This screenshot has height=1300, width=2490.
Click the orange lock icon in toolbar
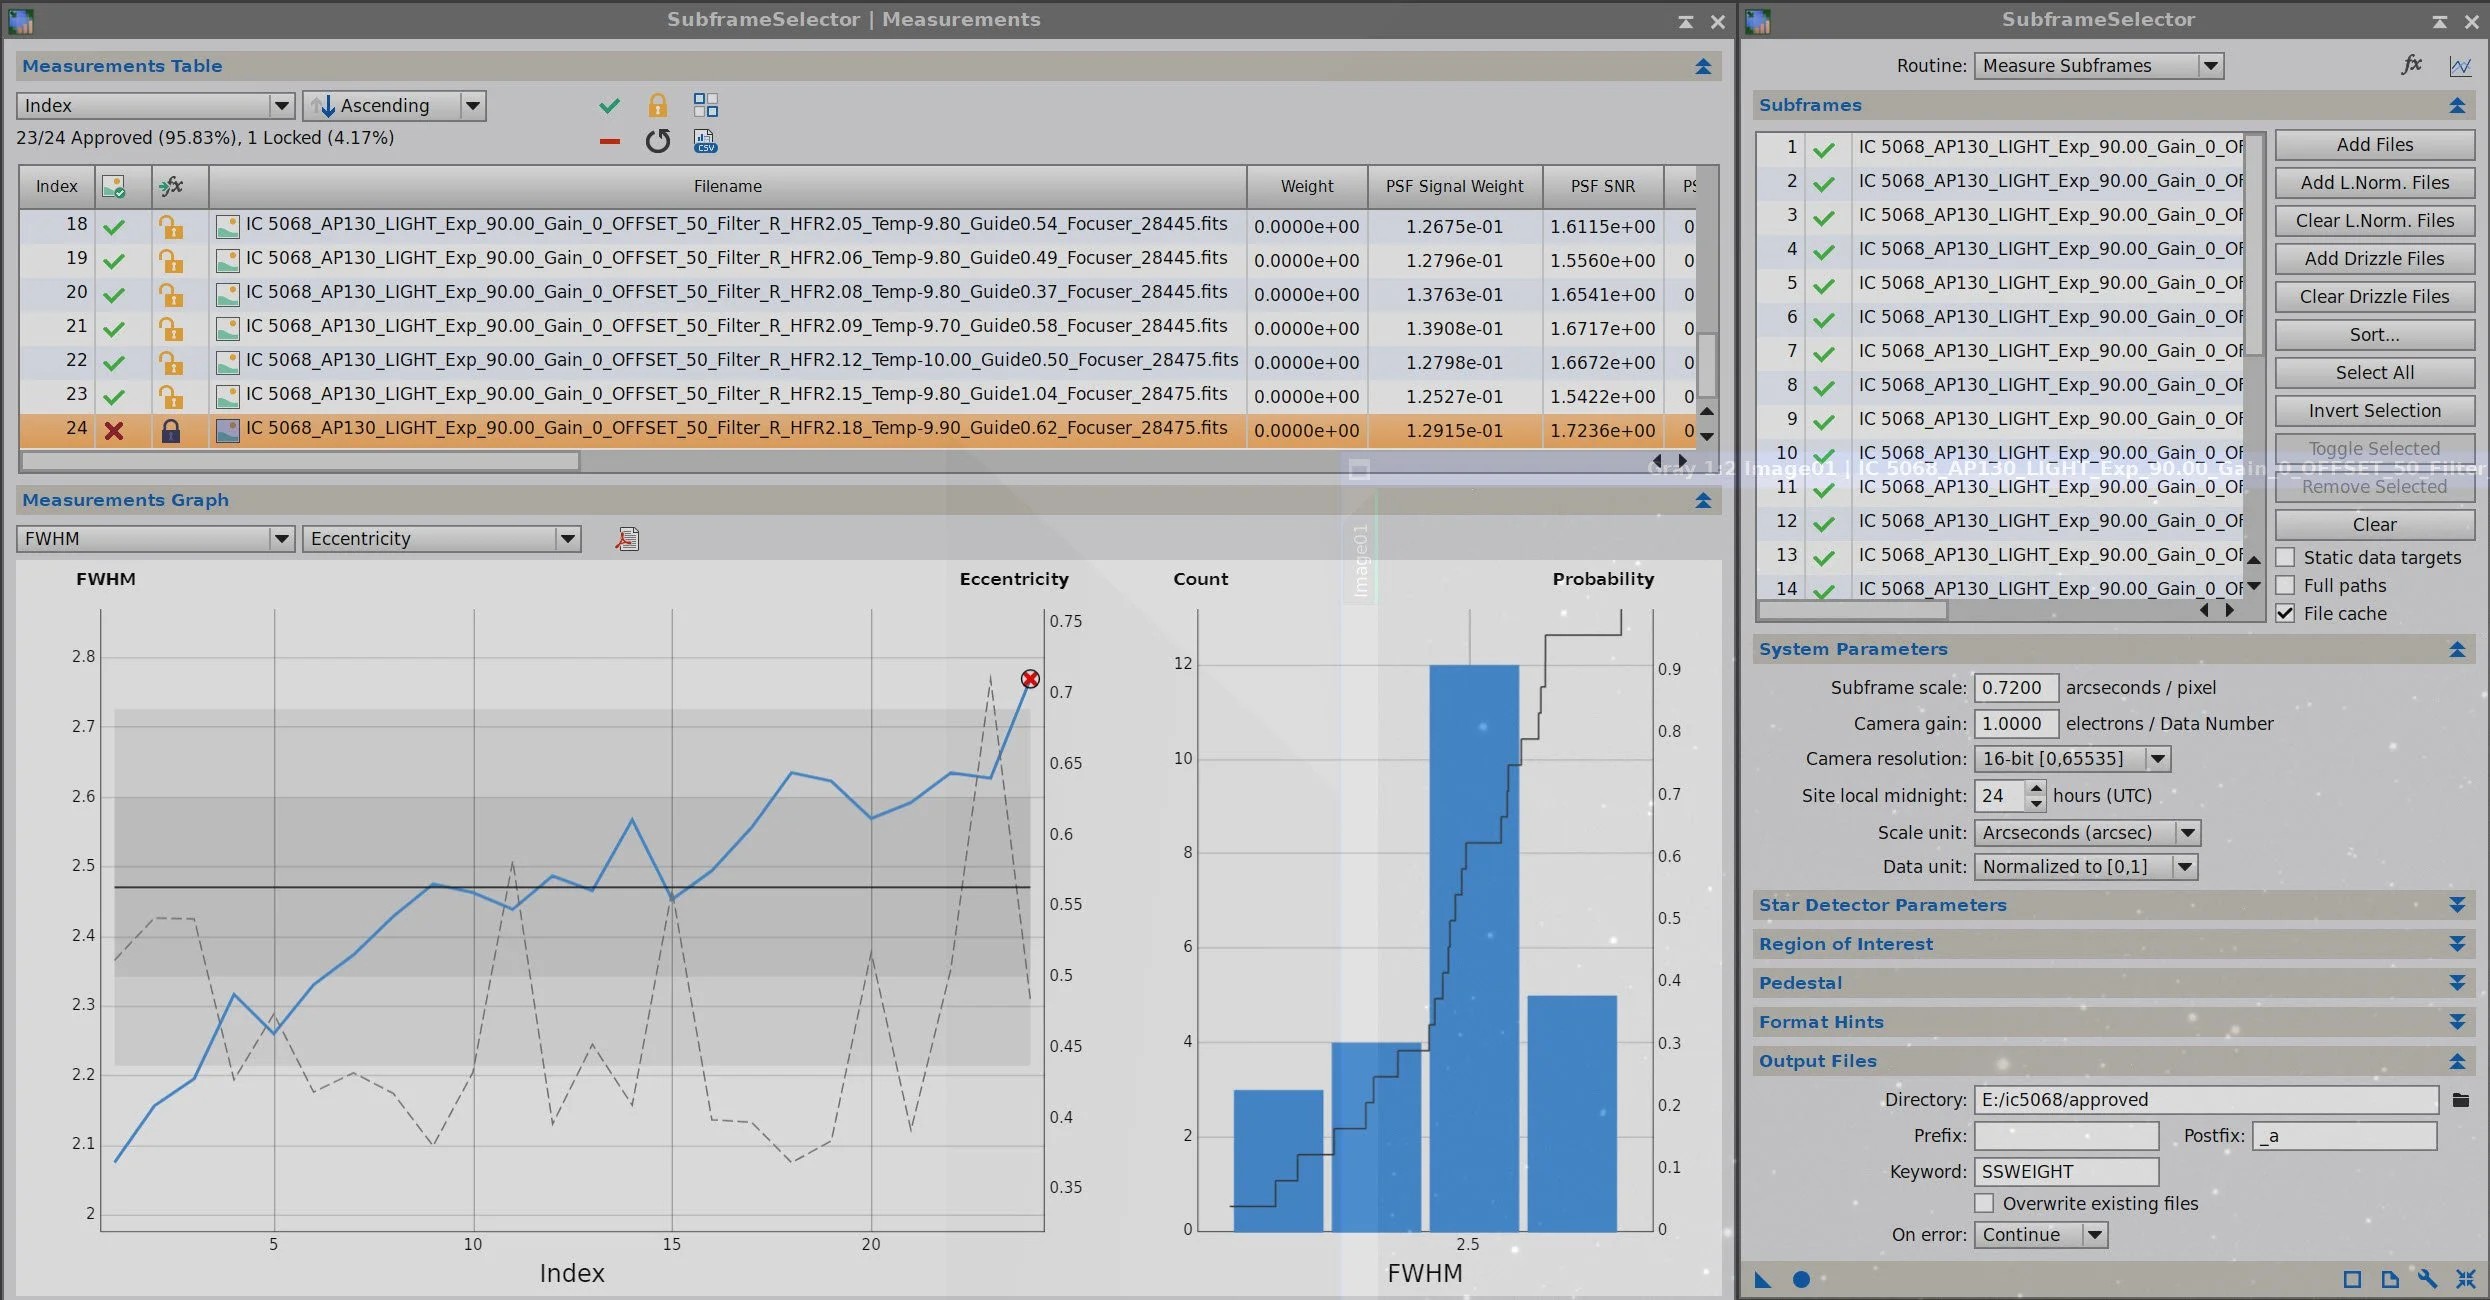click(x=657, y=105)
